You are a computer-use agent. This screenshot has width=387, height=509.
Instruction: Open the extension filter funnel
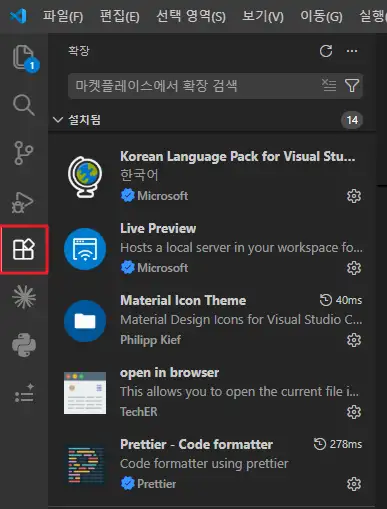coord(352,86)
